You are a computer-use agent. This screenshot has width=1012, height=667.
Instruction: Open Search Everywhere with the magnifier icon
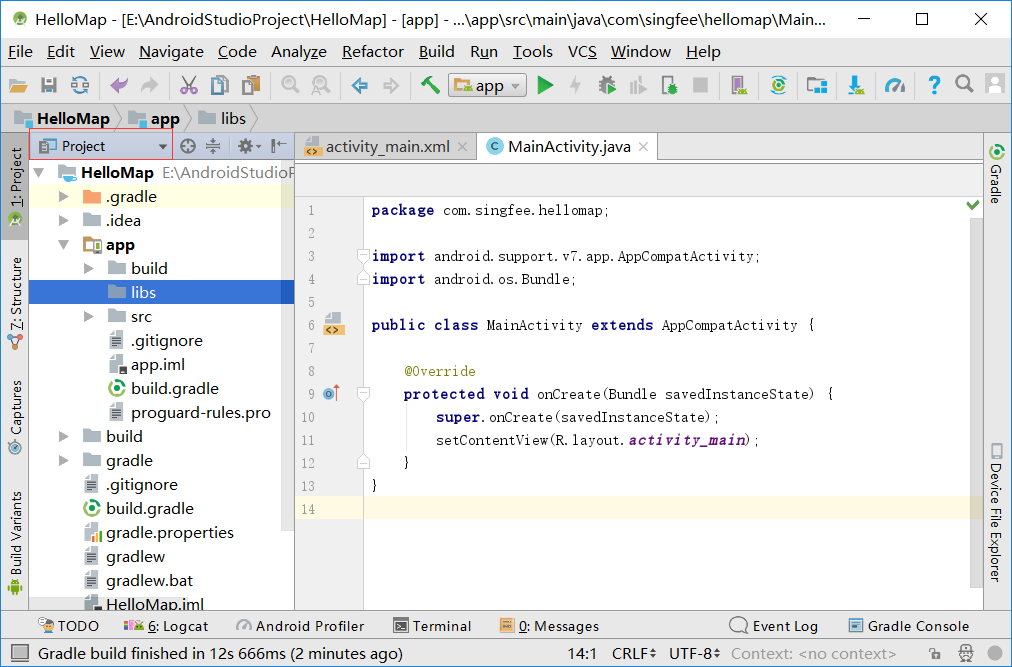point(962,85)
